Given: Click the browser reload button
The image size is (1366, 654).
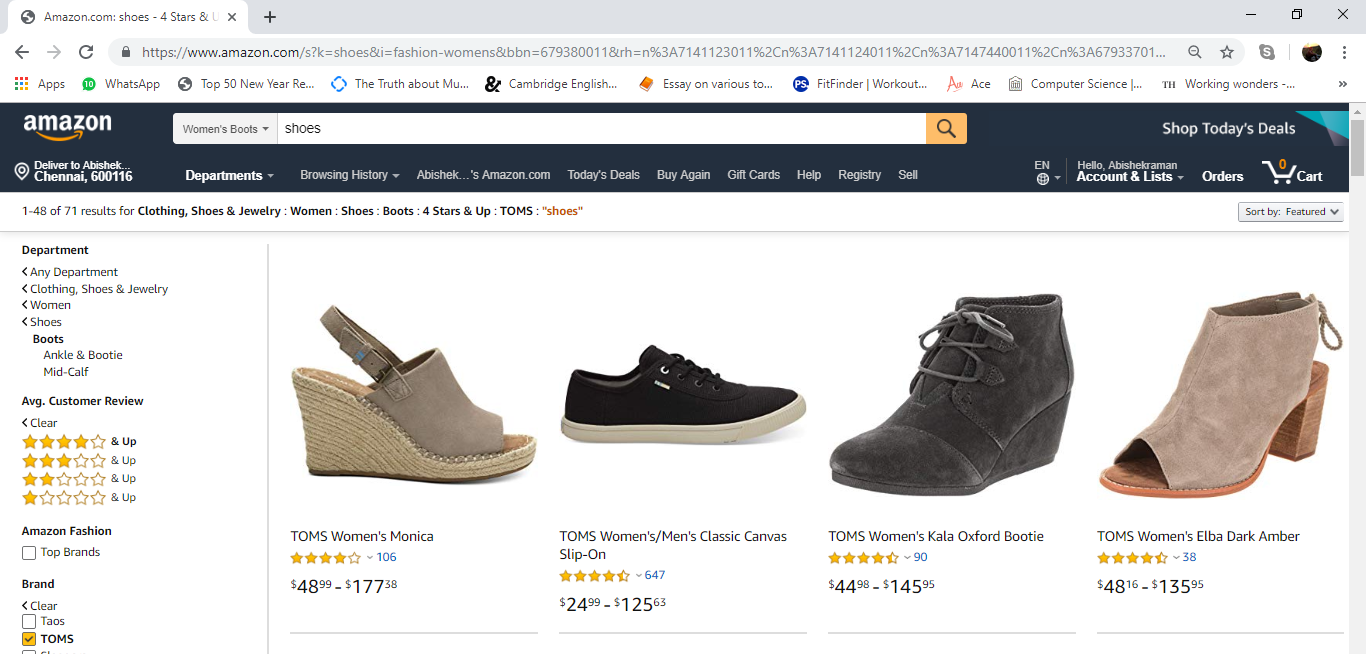Looking at the screenshot, I should (x=86, y=52).
